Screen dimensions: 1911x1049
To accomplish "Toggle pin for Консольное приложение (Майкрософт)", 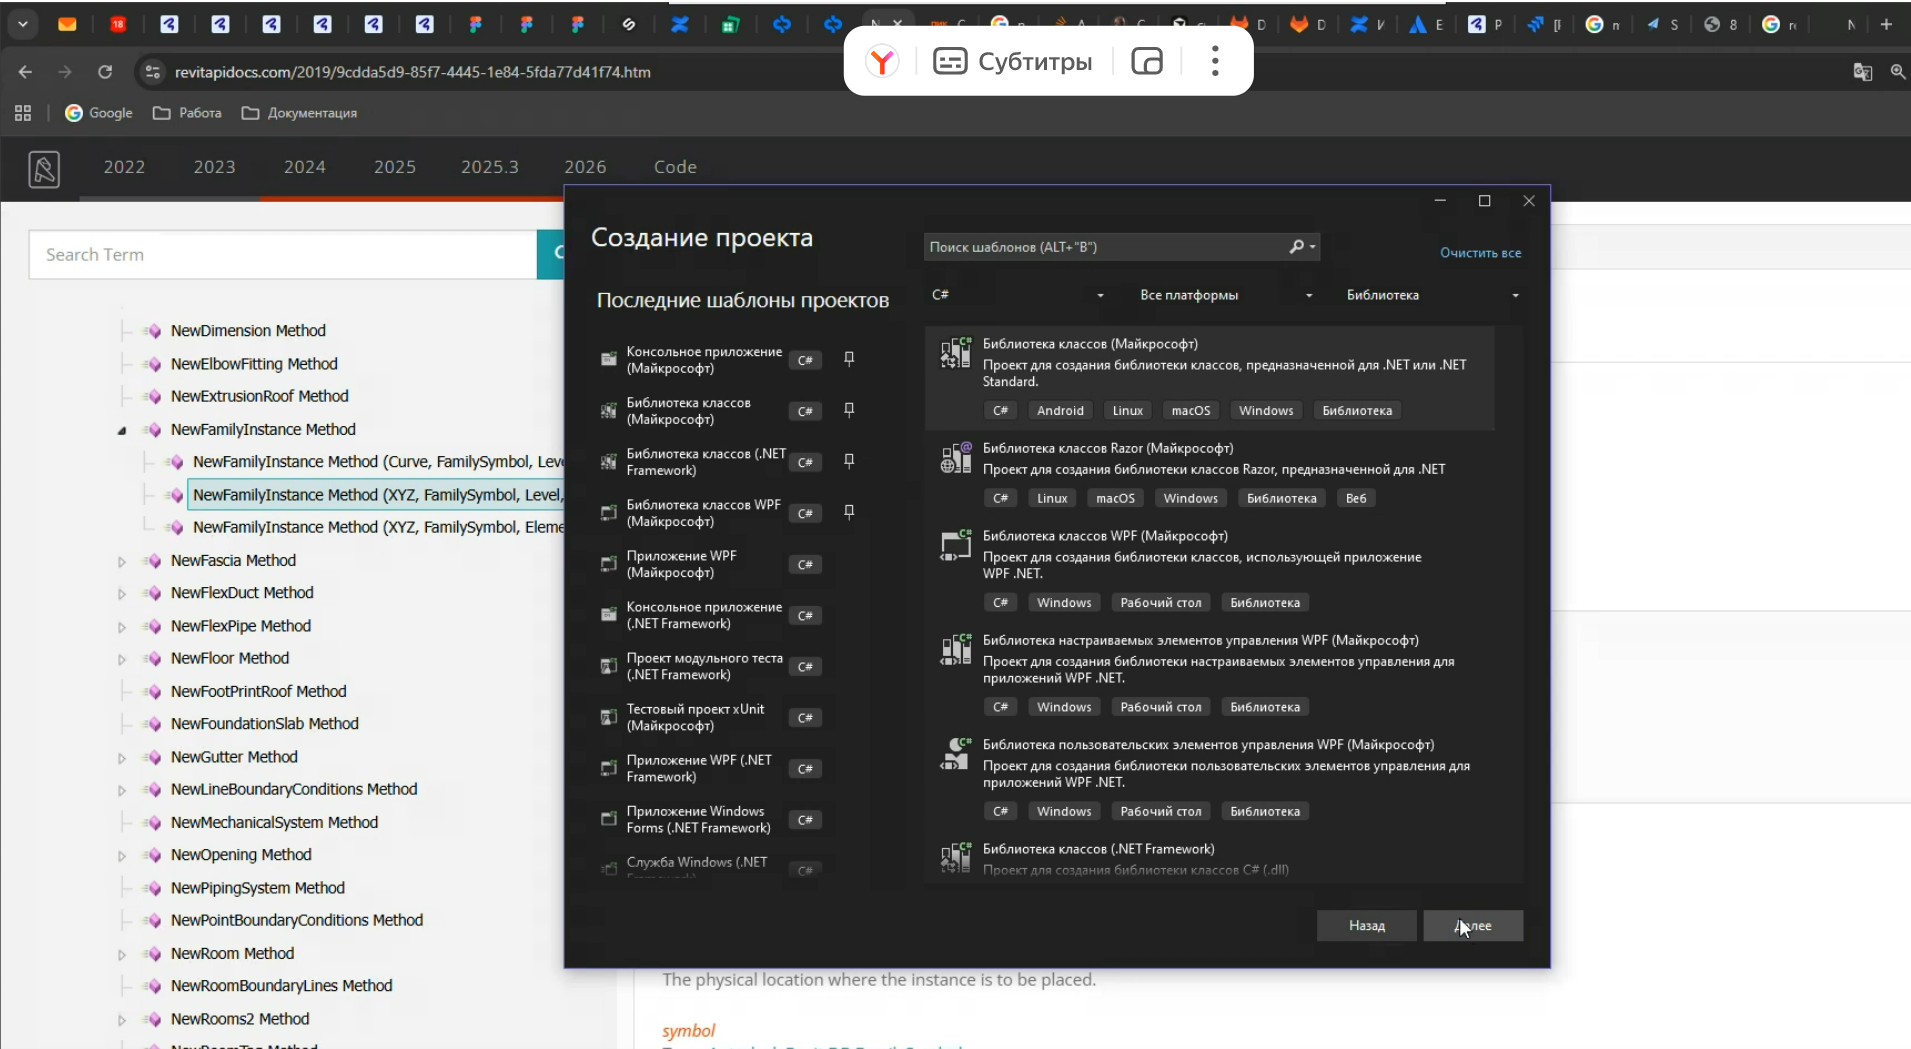I will tap(849, 359).
